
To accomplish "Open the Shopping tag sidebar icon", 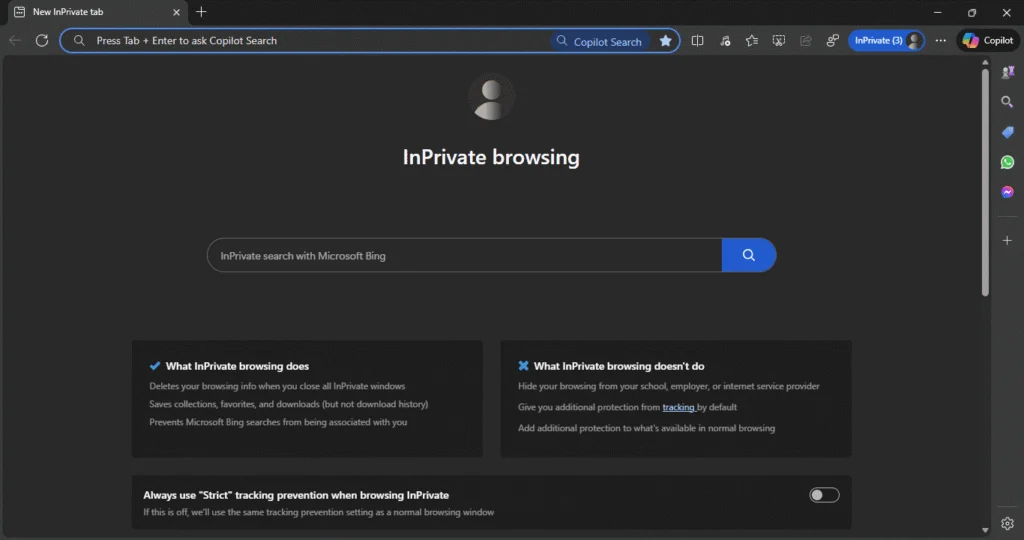I will click(1008, 132).
